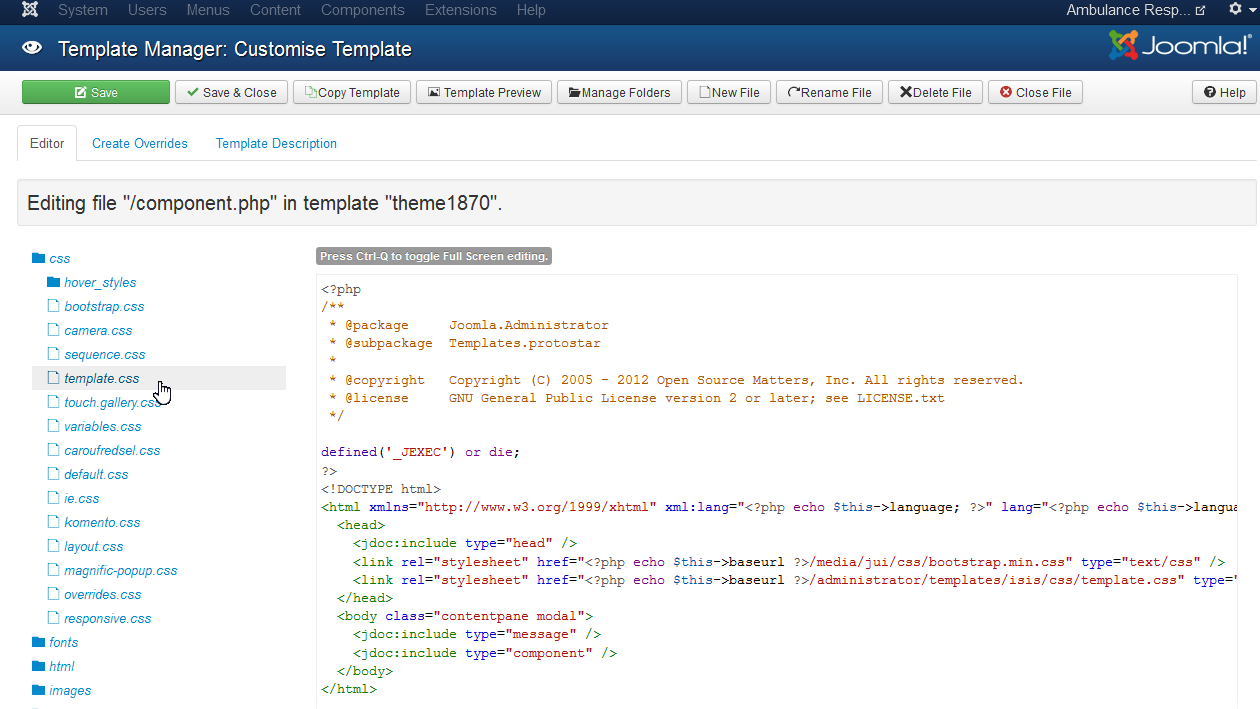Click the komento.css file icon

point(54,522)
